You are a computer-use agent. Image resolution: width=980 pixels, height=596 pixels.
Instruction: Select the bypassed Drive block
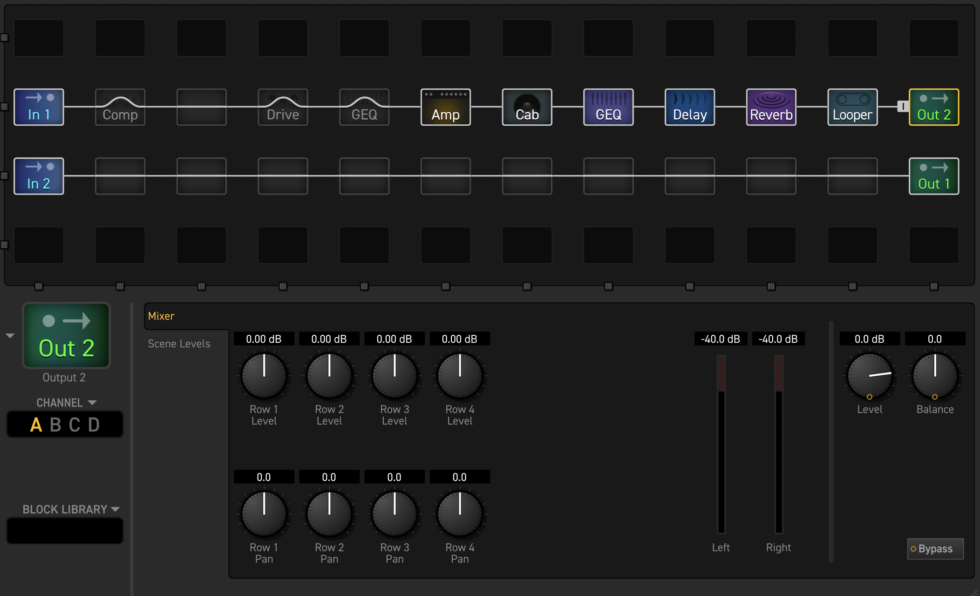click(x=283, y=107)
